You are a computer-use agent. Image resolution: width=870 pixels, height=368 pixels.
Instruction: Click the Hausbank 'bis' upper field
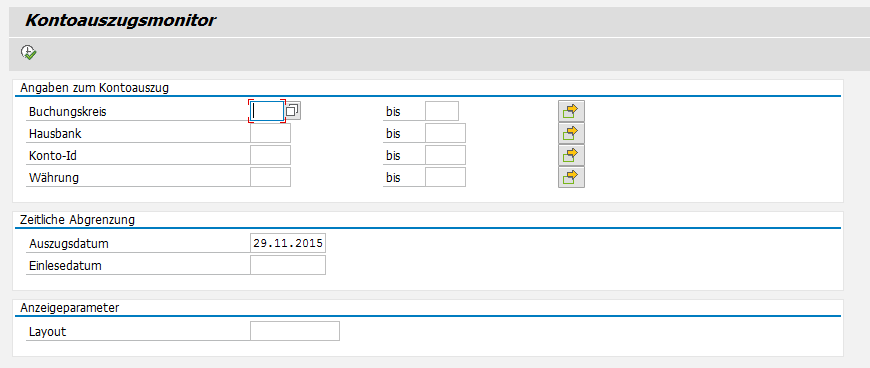445,133
